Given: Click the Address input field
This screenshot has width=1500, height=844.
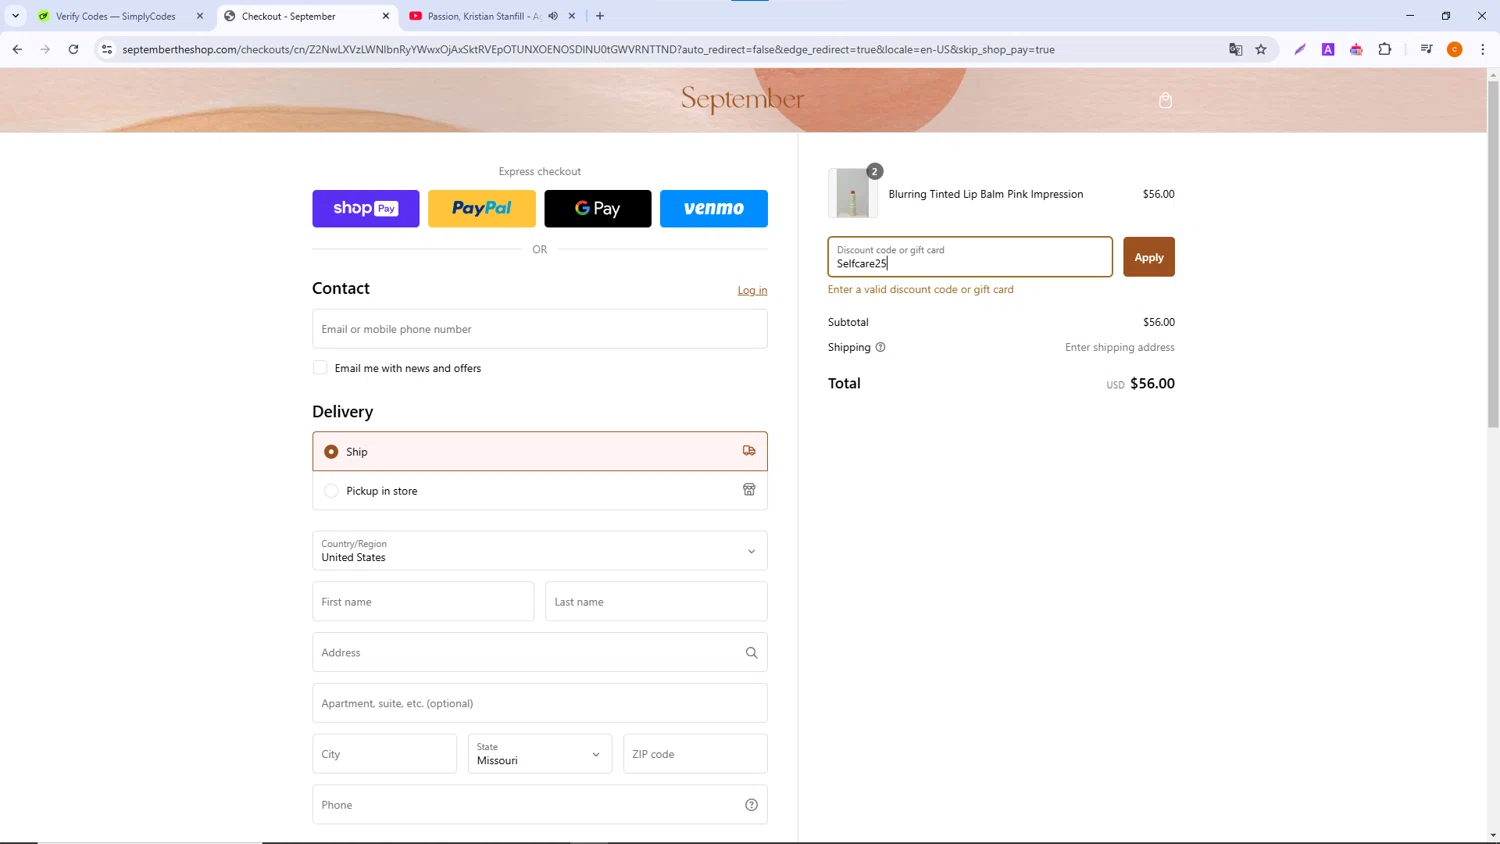Looking at the screenshot, I should 540,653.
